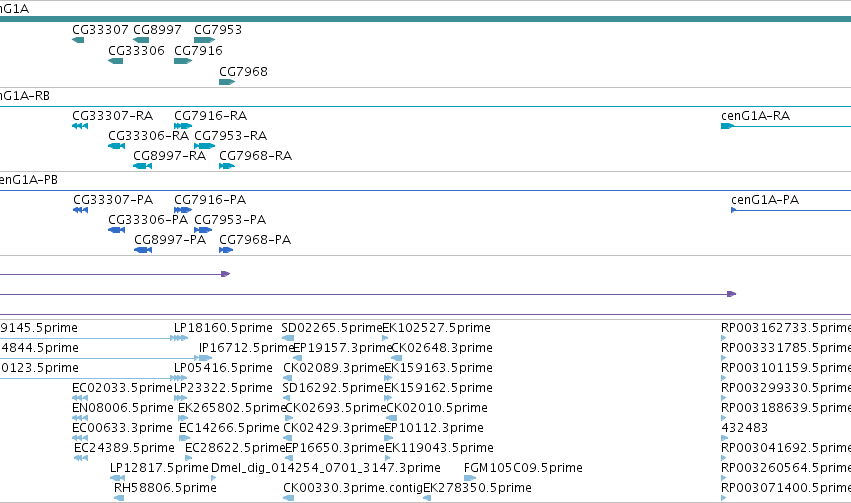Select the EK278350.5prime EST label
Viewport: 851px width, 503px height.
pos(477,488)
